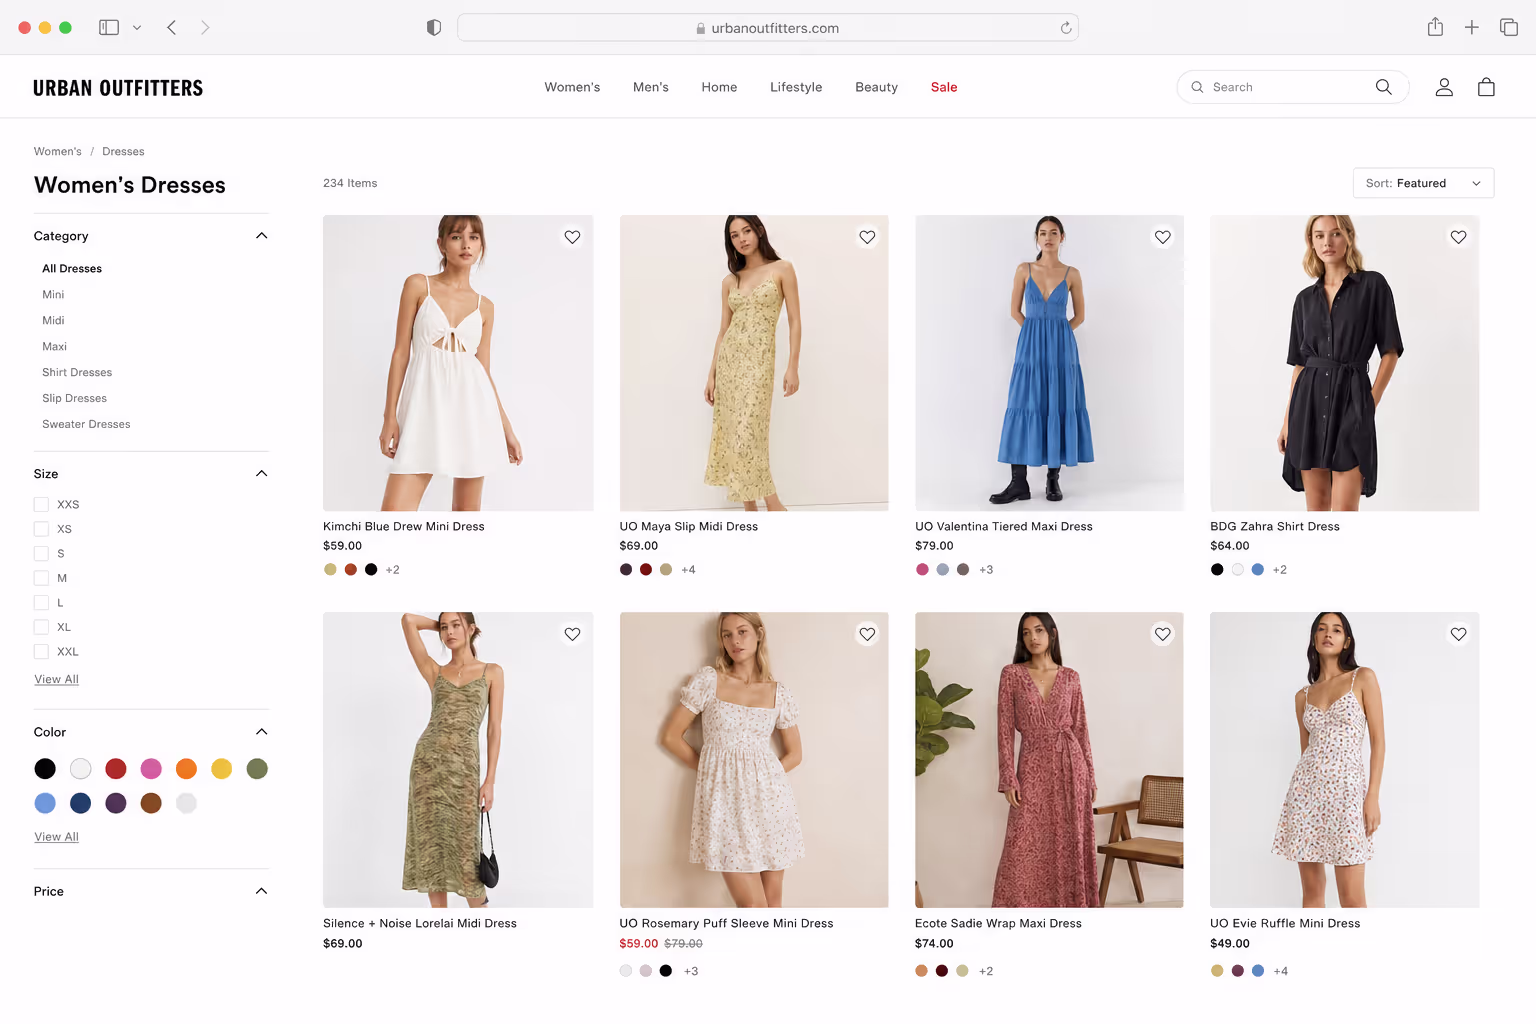Check the XXS size checkbox

coord(41,505)
